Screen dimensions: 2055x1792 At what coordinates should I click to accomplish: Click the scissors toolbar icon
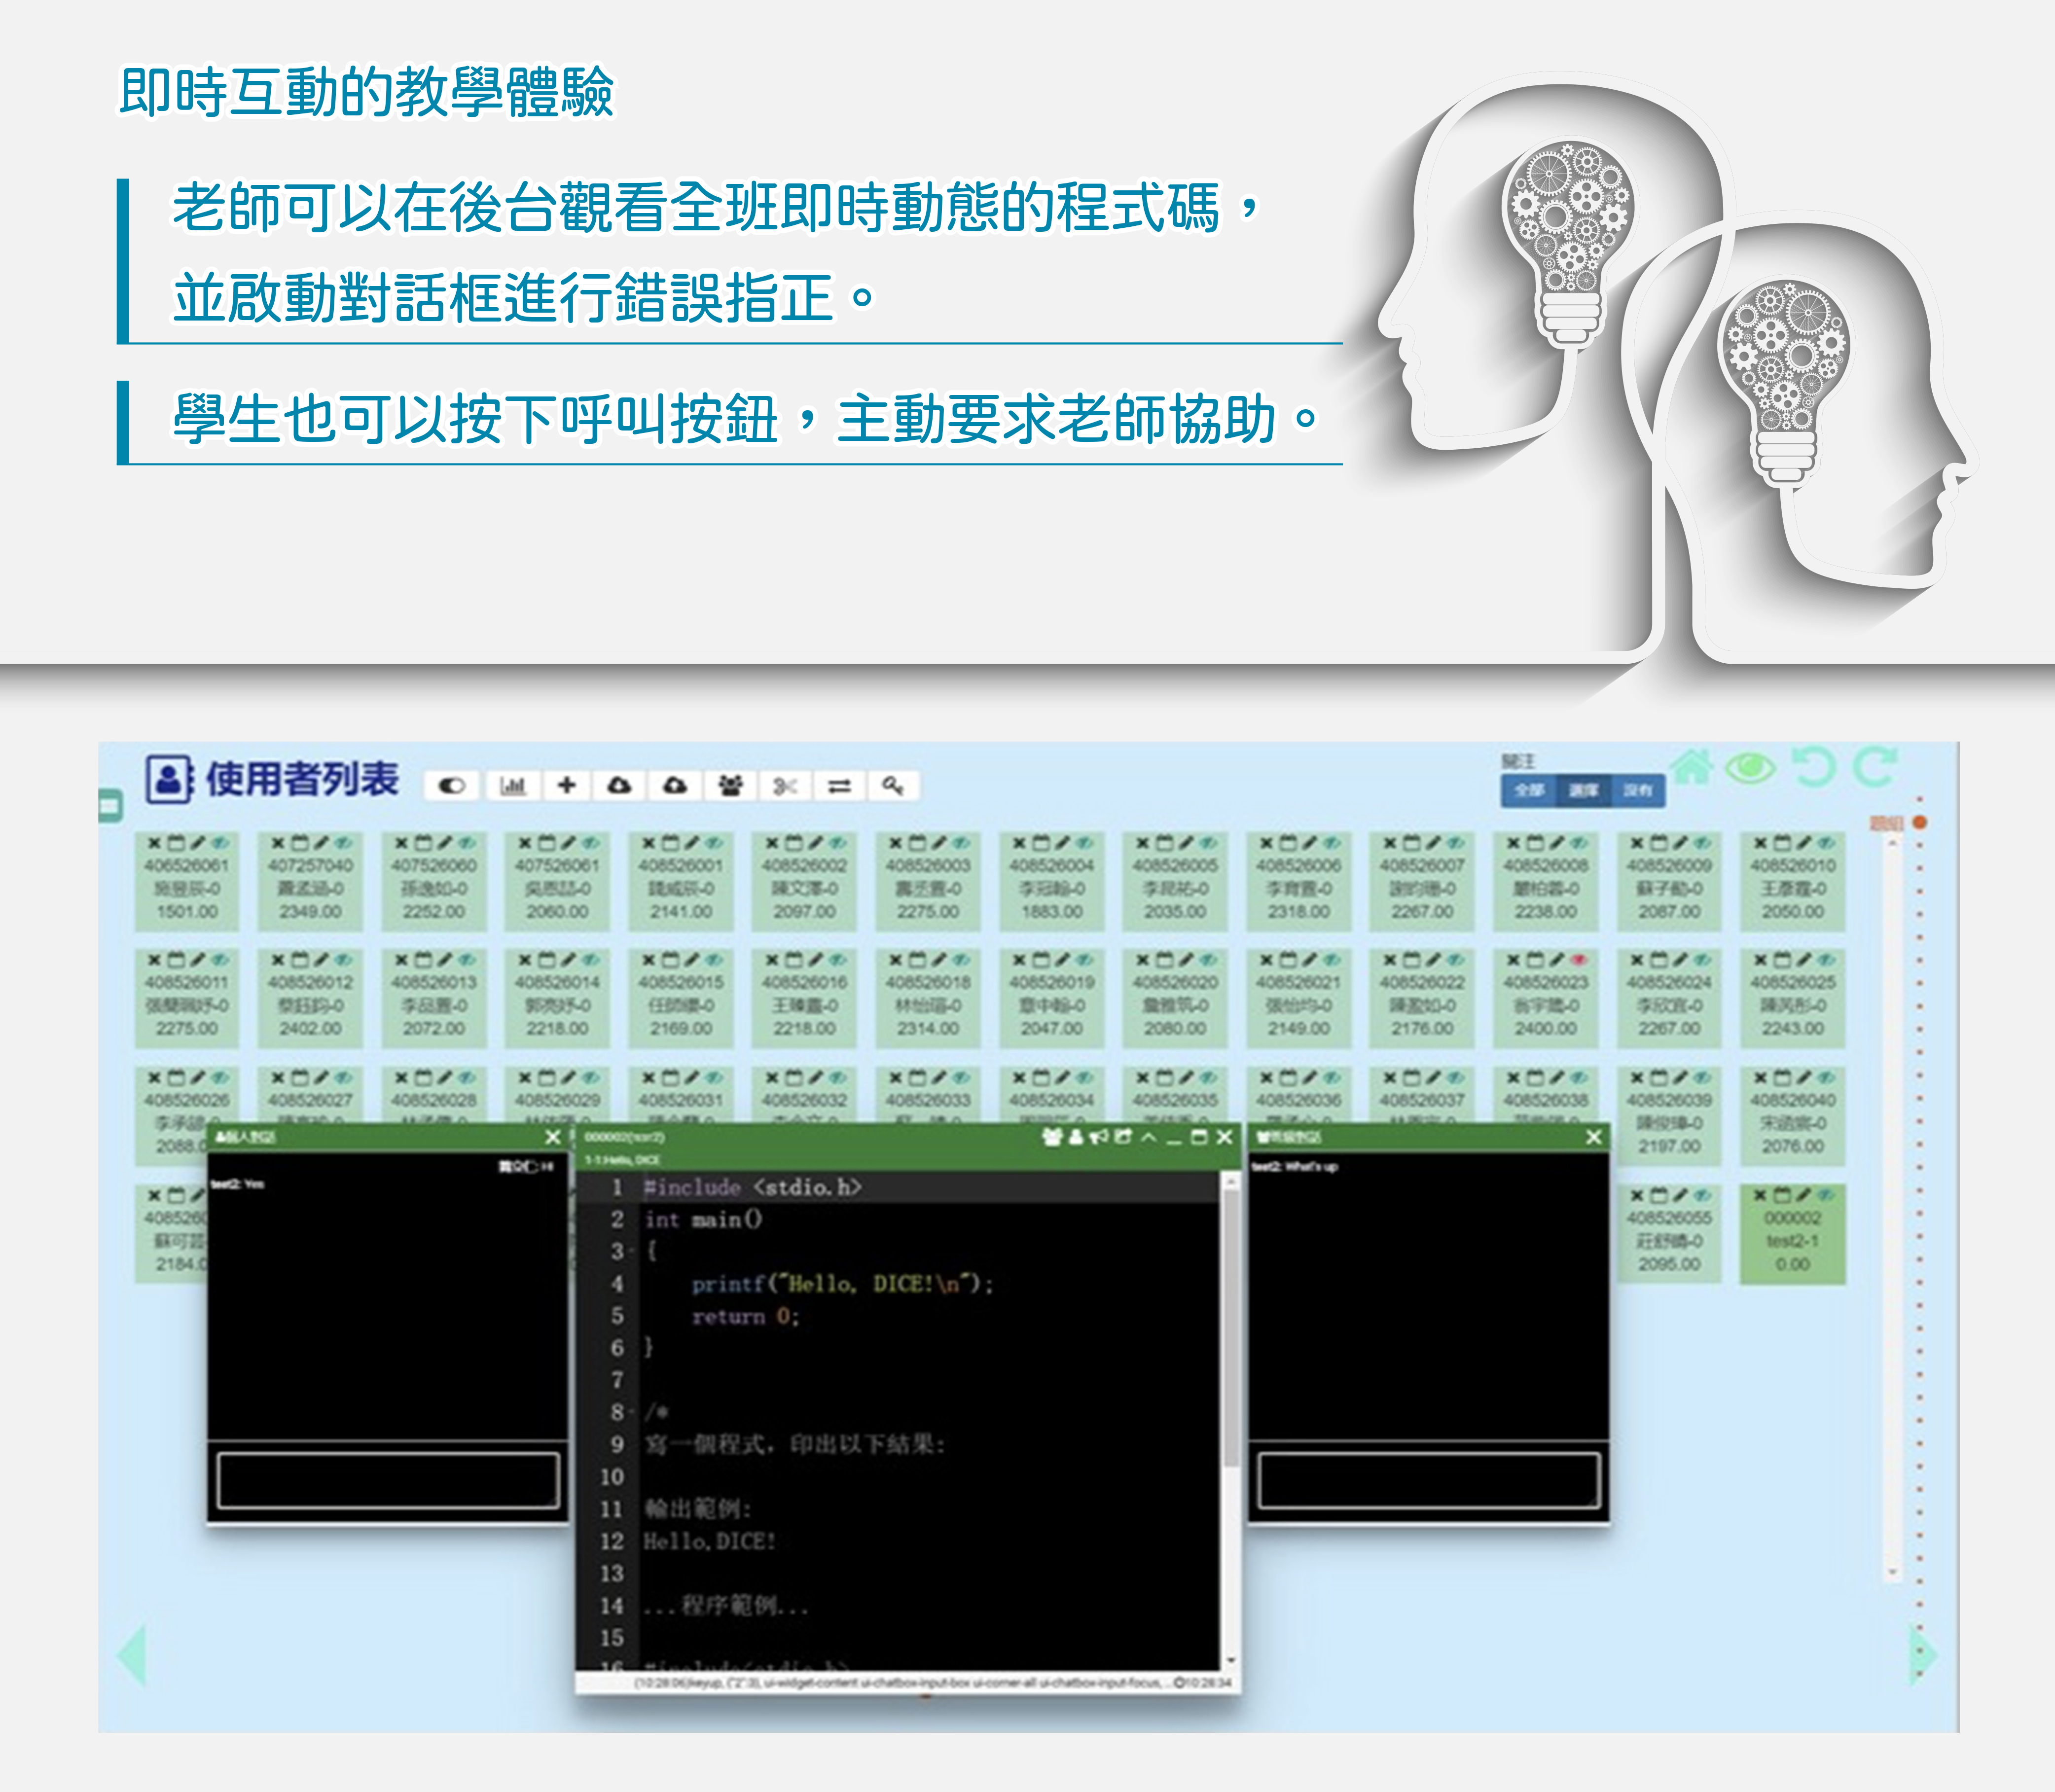(785, 786)
